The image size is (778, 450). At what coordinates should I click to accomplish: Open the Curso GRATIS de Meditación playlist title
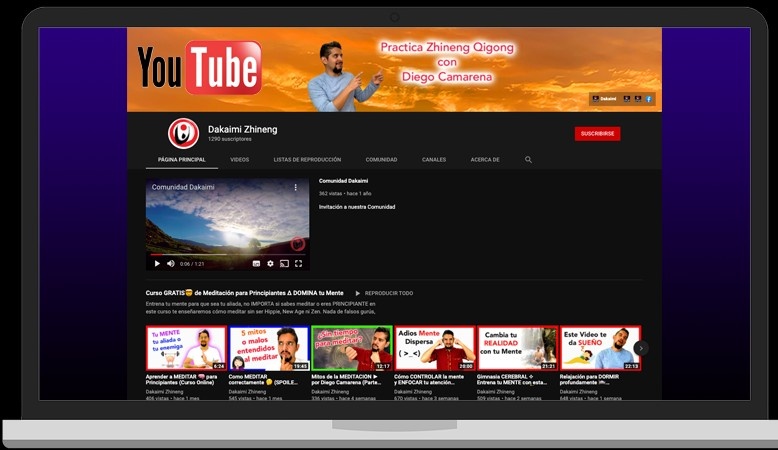245,293
